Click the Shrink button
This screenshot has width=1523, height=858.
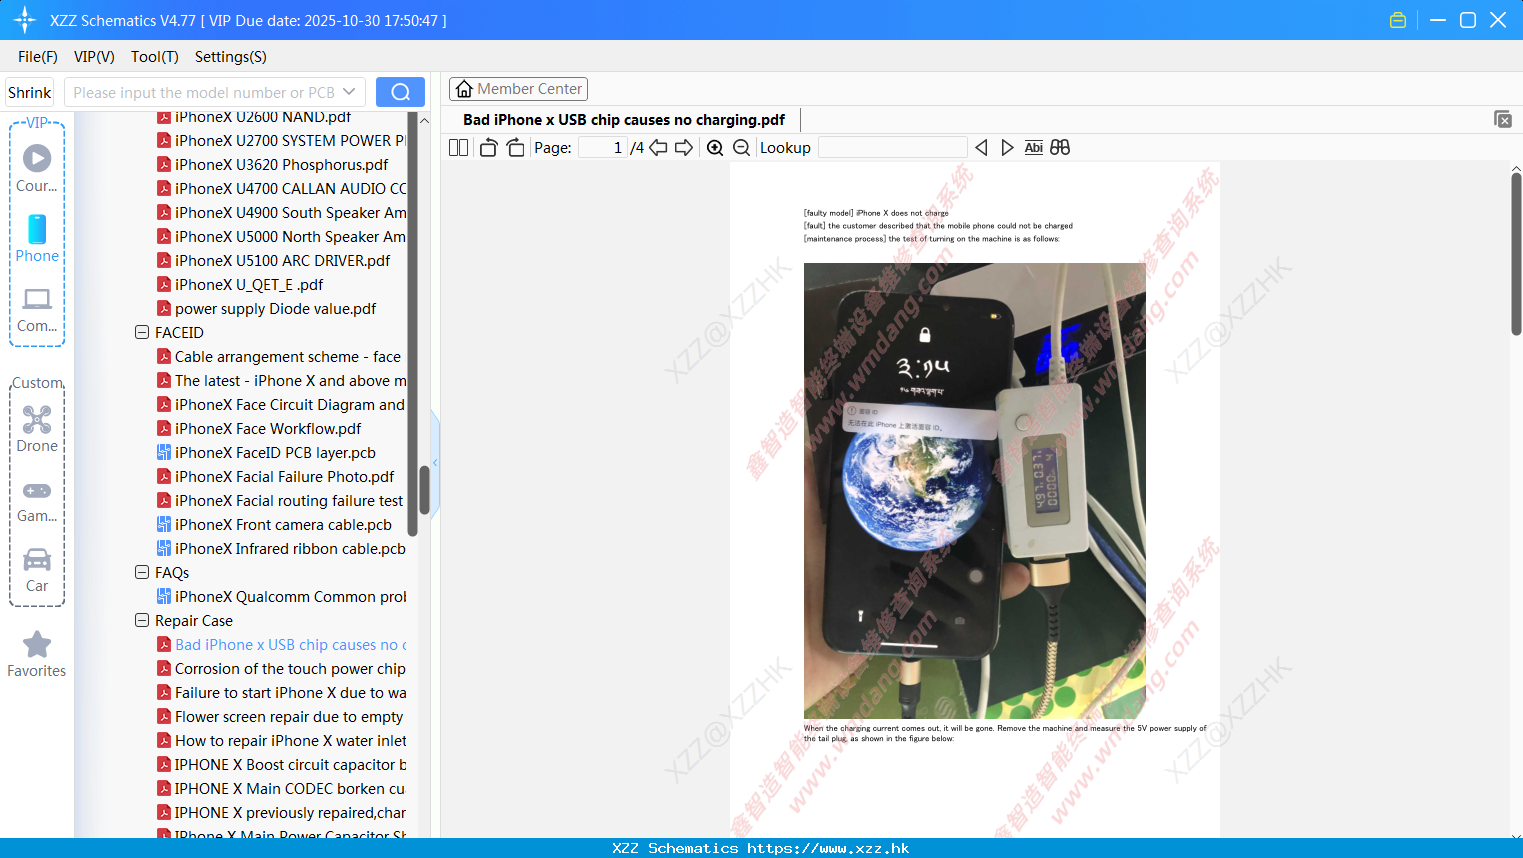coord(30,92)
